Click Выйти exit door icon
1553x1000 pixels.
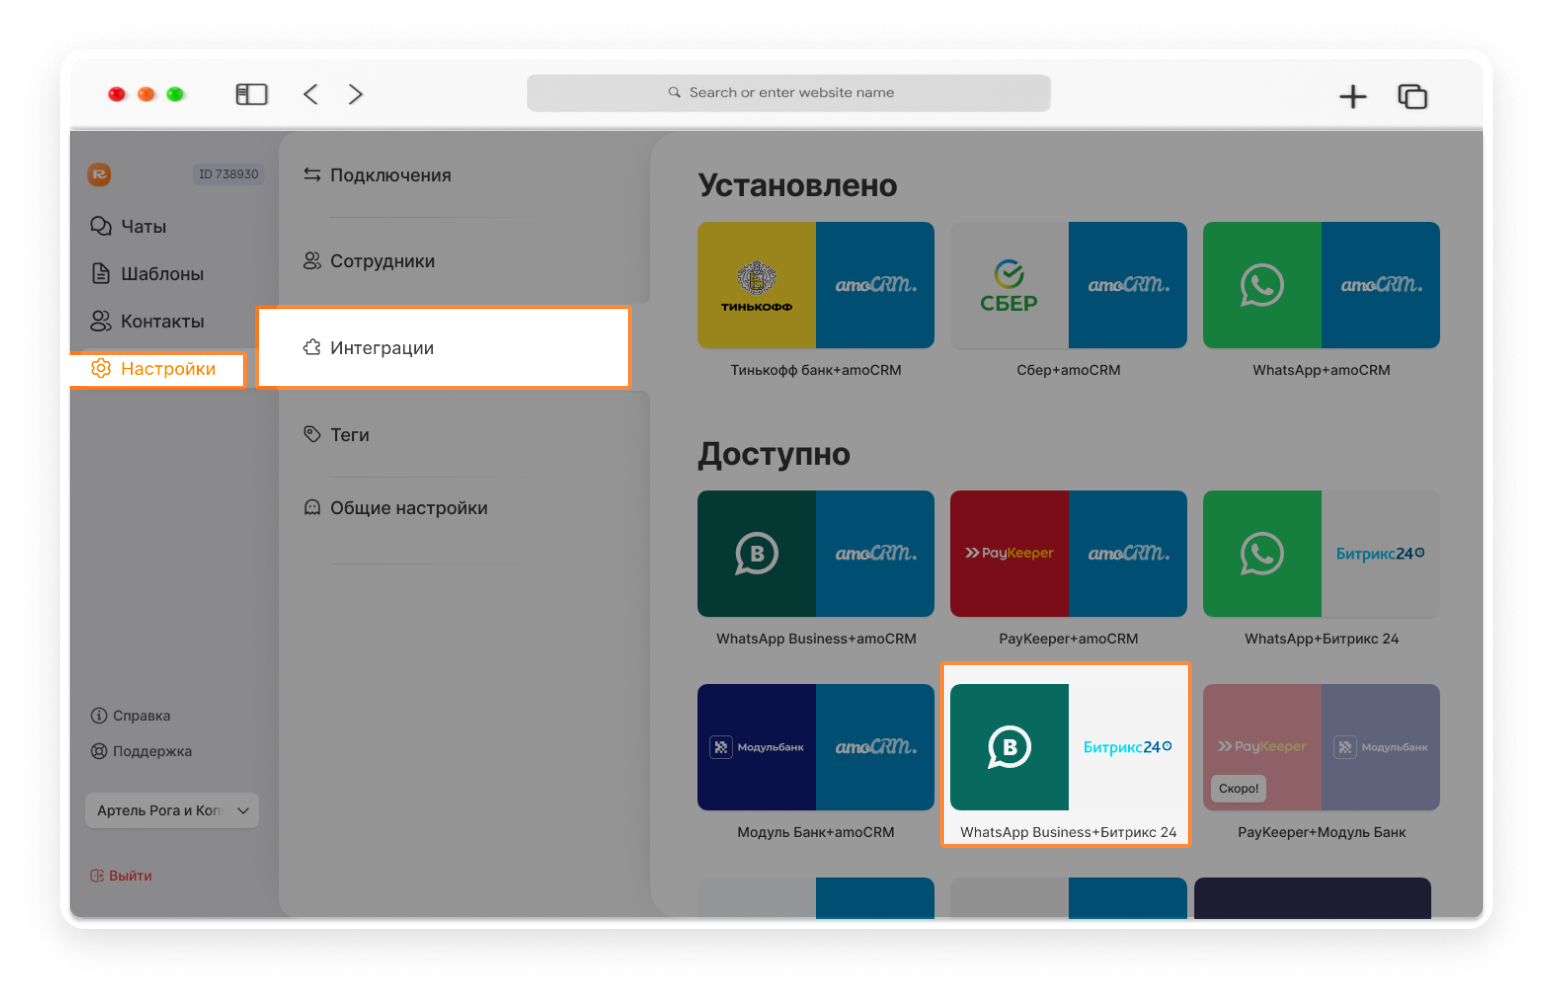[97, 876]
